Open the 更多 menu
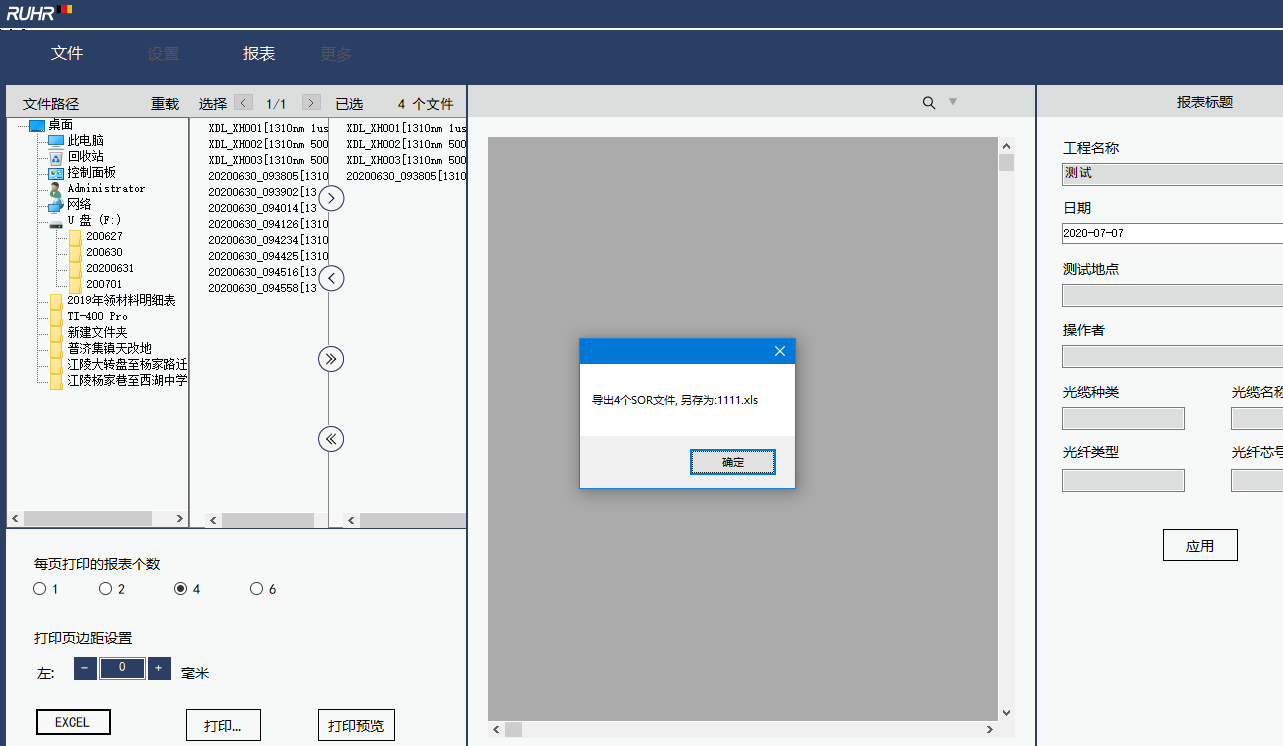Screen dimensions: 1283x746 (336, 54)
